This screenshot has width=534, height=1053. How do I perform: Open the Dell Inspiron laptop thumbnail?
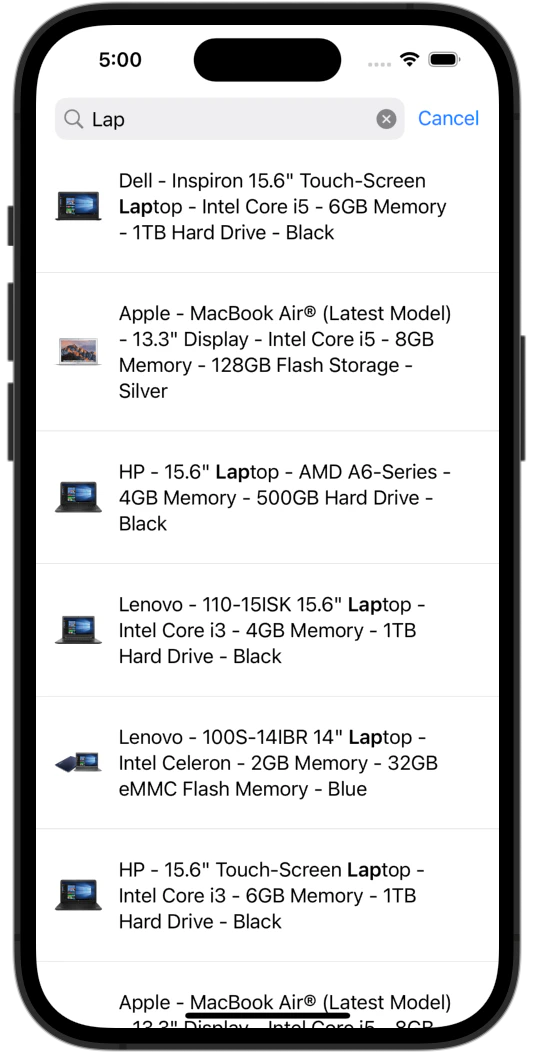tap(78, 206)
